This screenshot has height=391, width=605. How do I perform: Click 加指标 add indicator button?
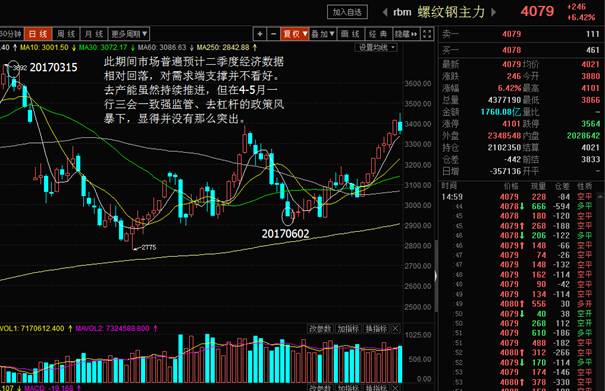[x=348, y=329]
